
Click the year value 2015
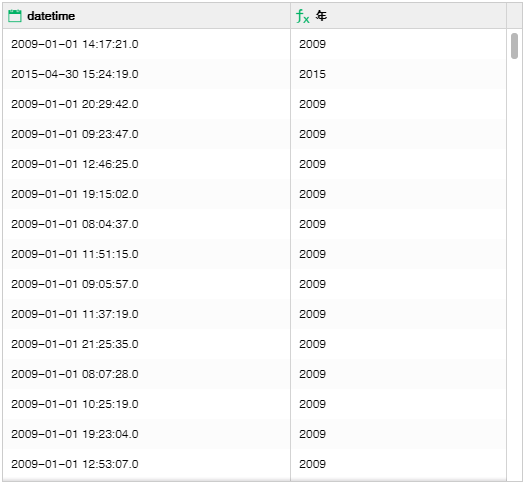pyautogui.click(x=313, y=74)
